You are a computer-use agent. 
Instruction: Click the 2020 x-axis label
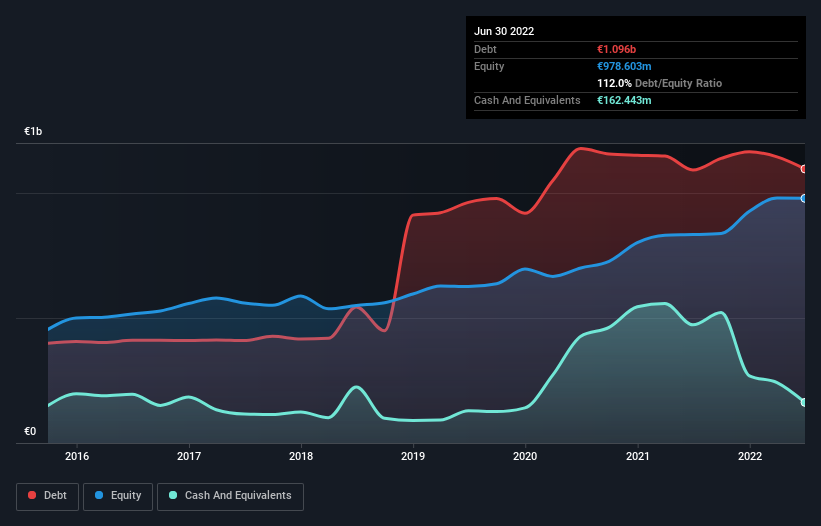tap(525, 456)
